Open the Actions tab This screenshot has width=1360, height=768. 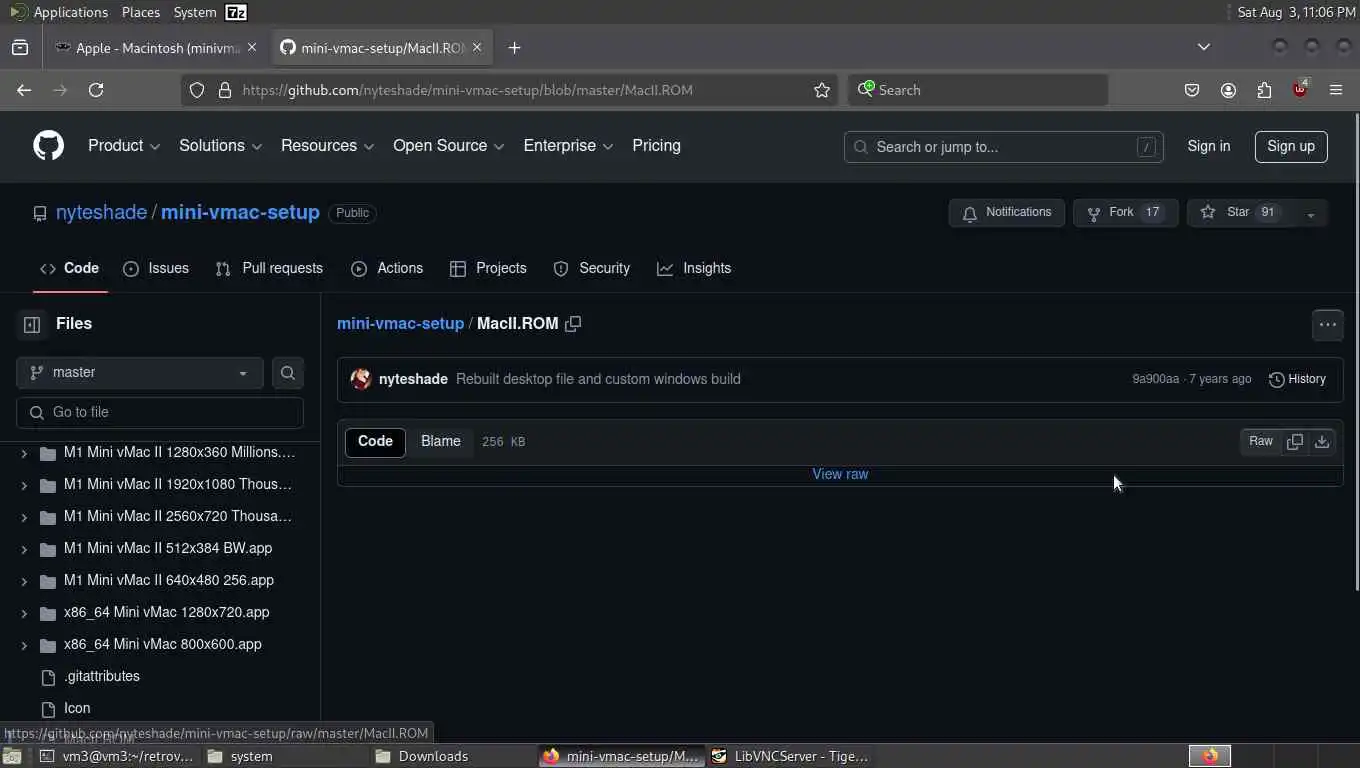coord(387,268)
